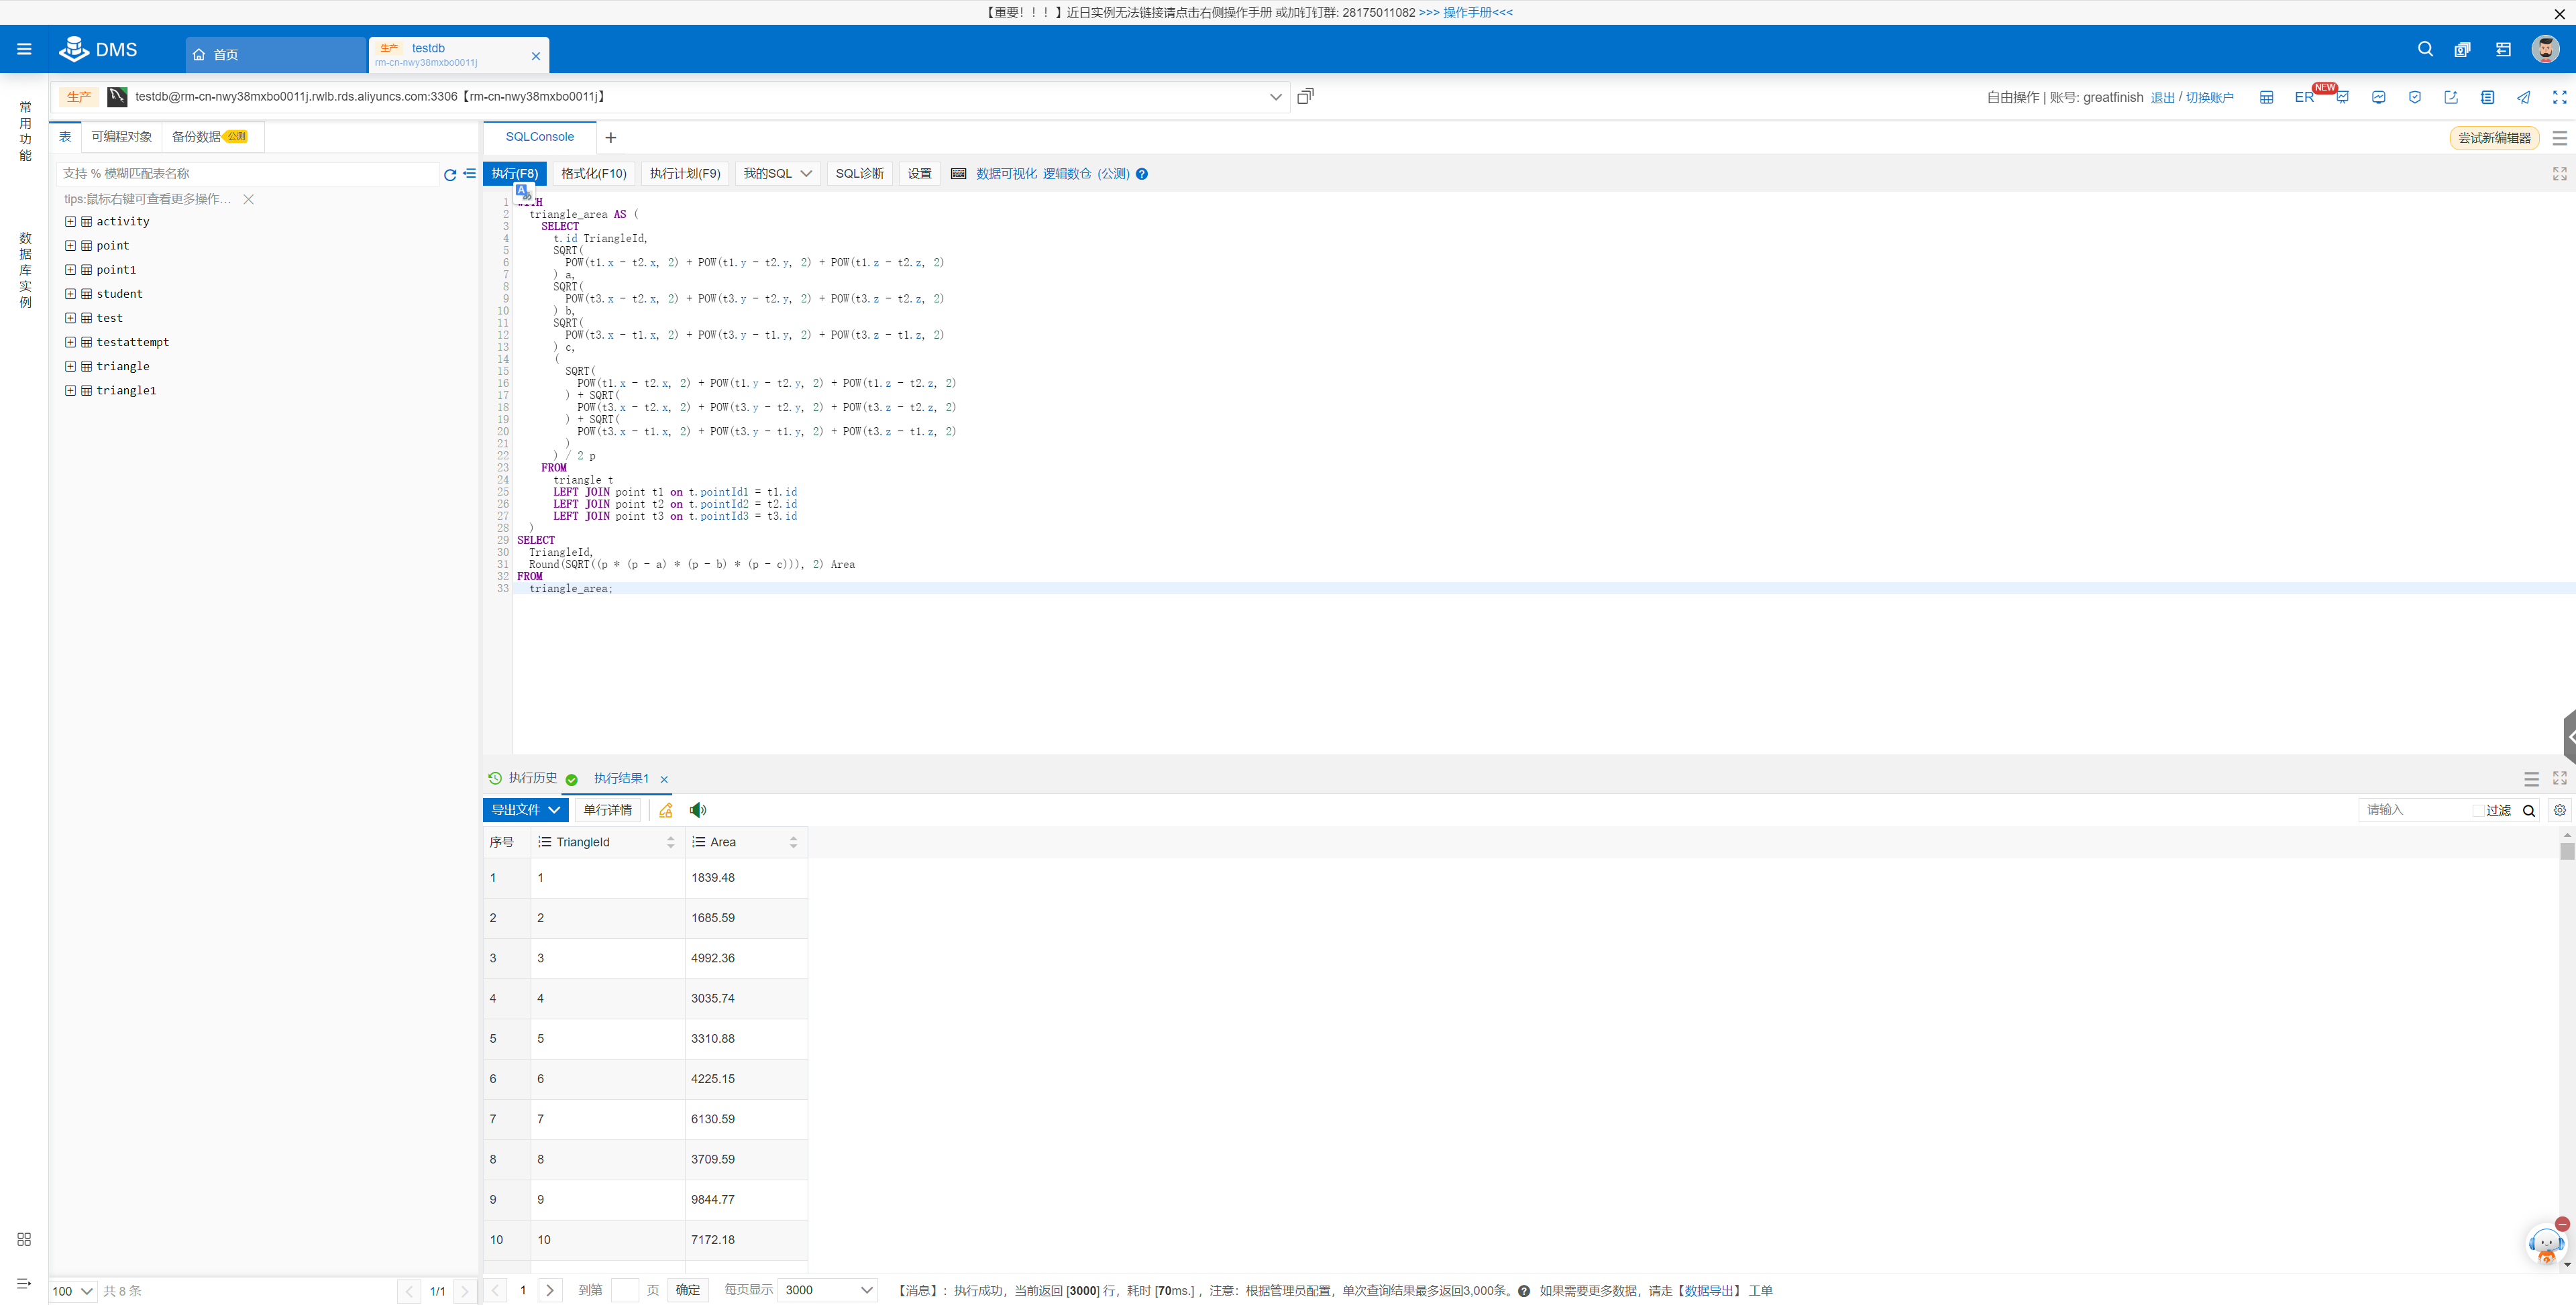Click the SQL editor fullscreen expand icon
This screenshot has height=1305, width=2576.
[x=2559, y=174]
